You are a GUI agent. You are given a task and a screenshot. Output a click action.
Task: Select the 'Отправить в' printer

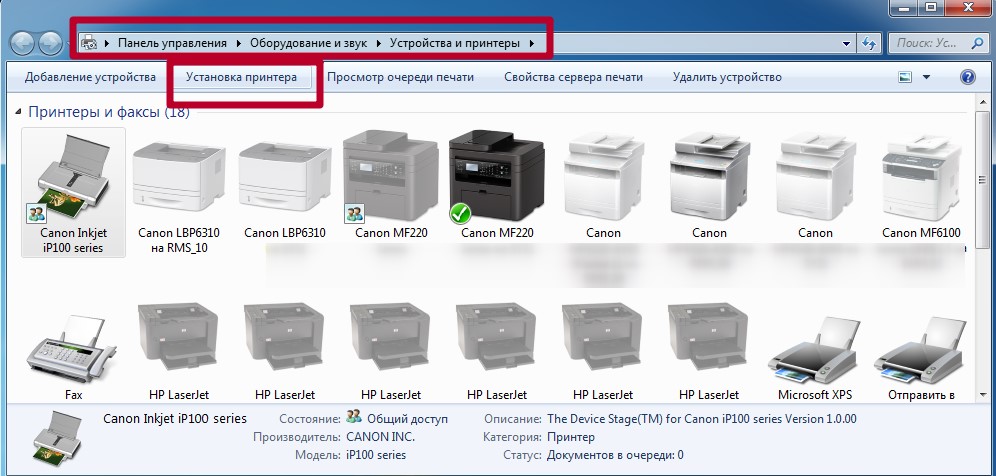click(921, 356)
